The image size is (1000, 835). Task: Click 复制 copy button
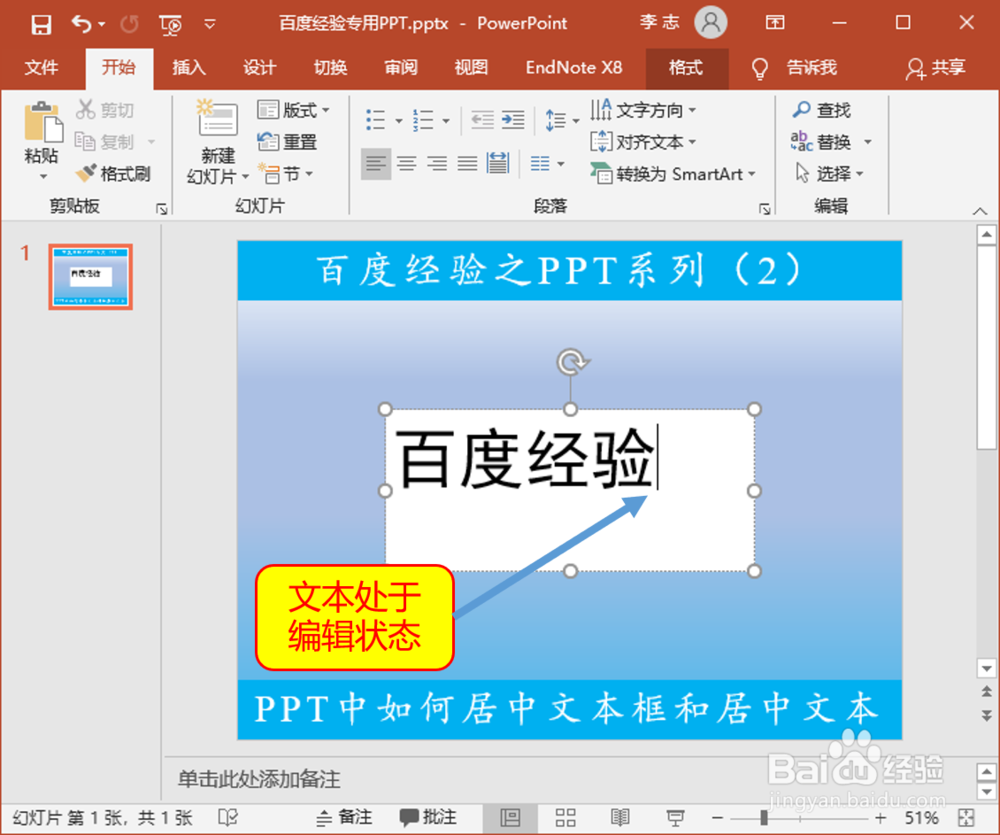105,141
